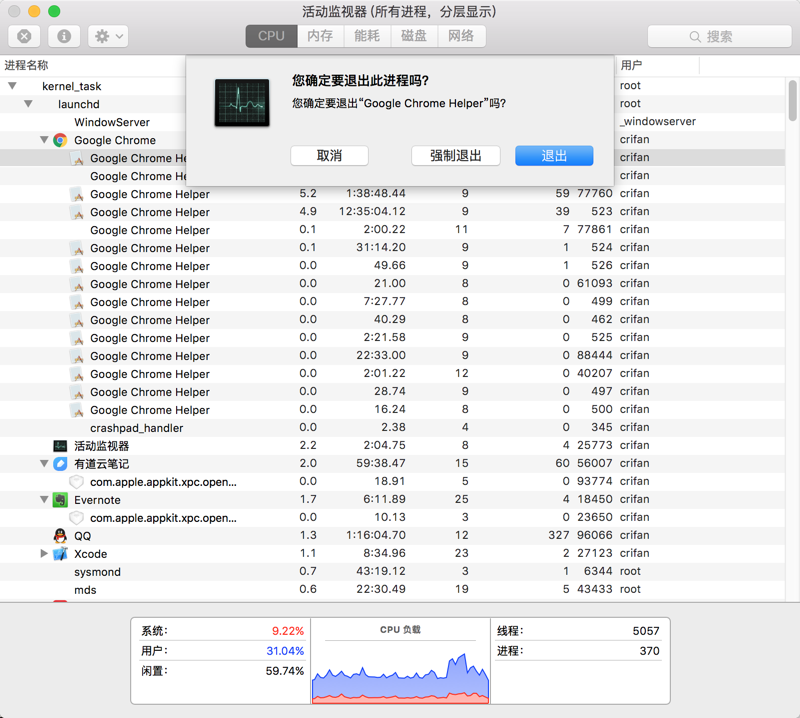800x718 pixels.
Task: Select the mds process row
Action: point(392,589)
